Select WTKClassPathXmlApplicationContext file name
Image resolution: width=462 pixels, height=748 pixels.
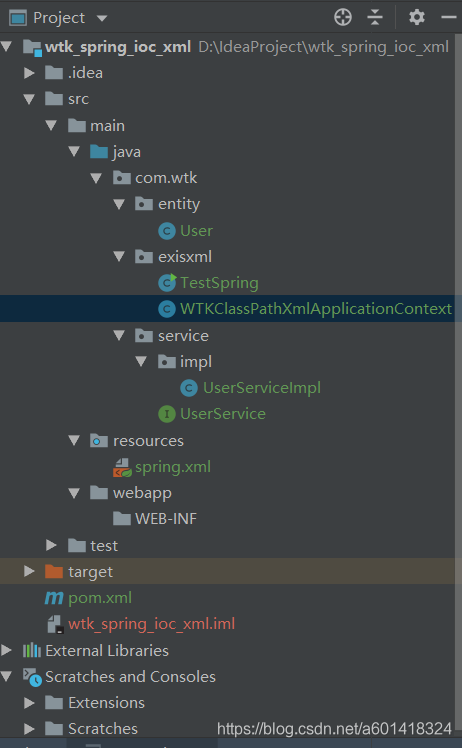coord(315,309)
